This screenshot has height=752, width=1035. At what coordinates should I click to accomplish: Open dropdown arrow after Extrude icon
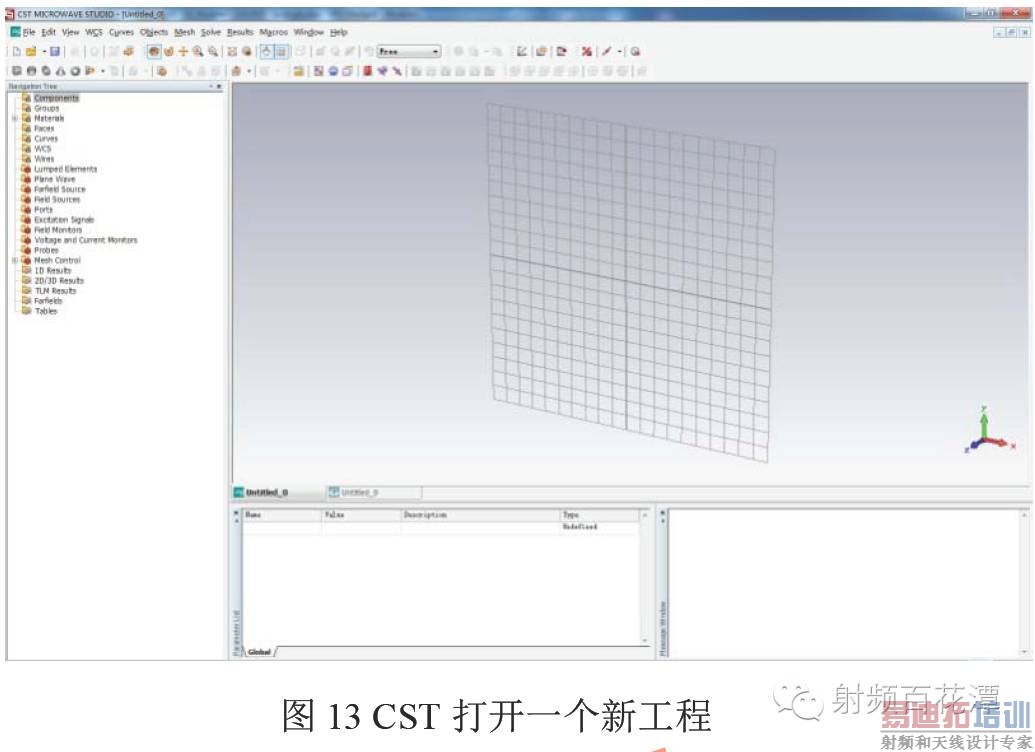pyautogui.click(x=103, y=71)
